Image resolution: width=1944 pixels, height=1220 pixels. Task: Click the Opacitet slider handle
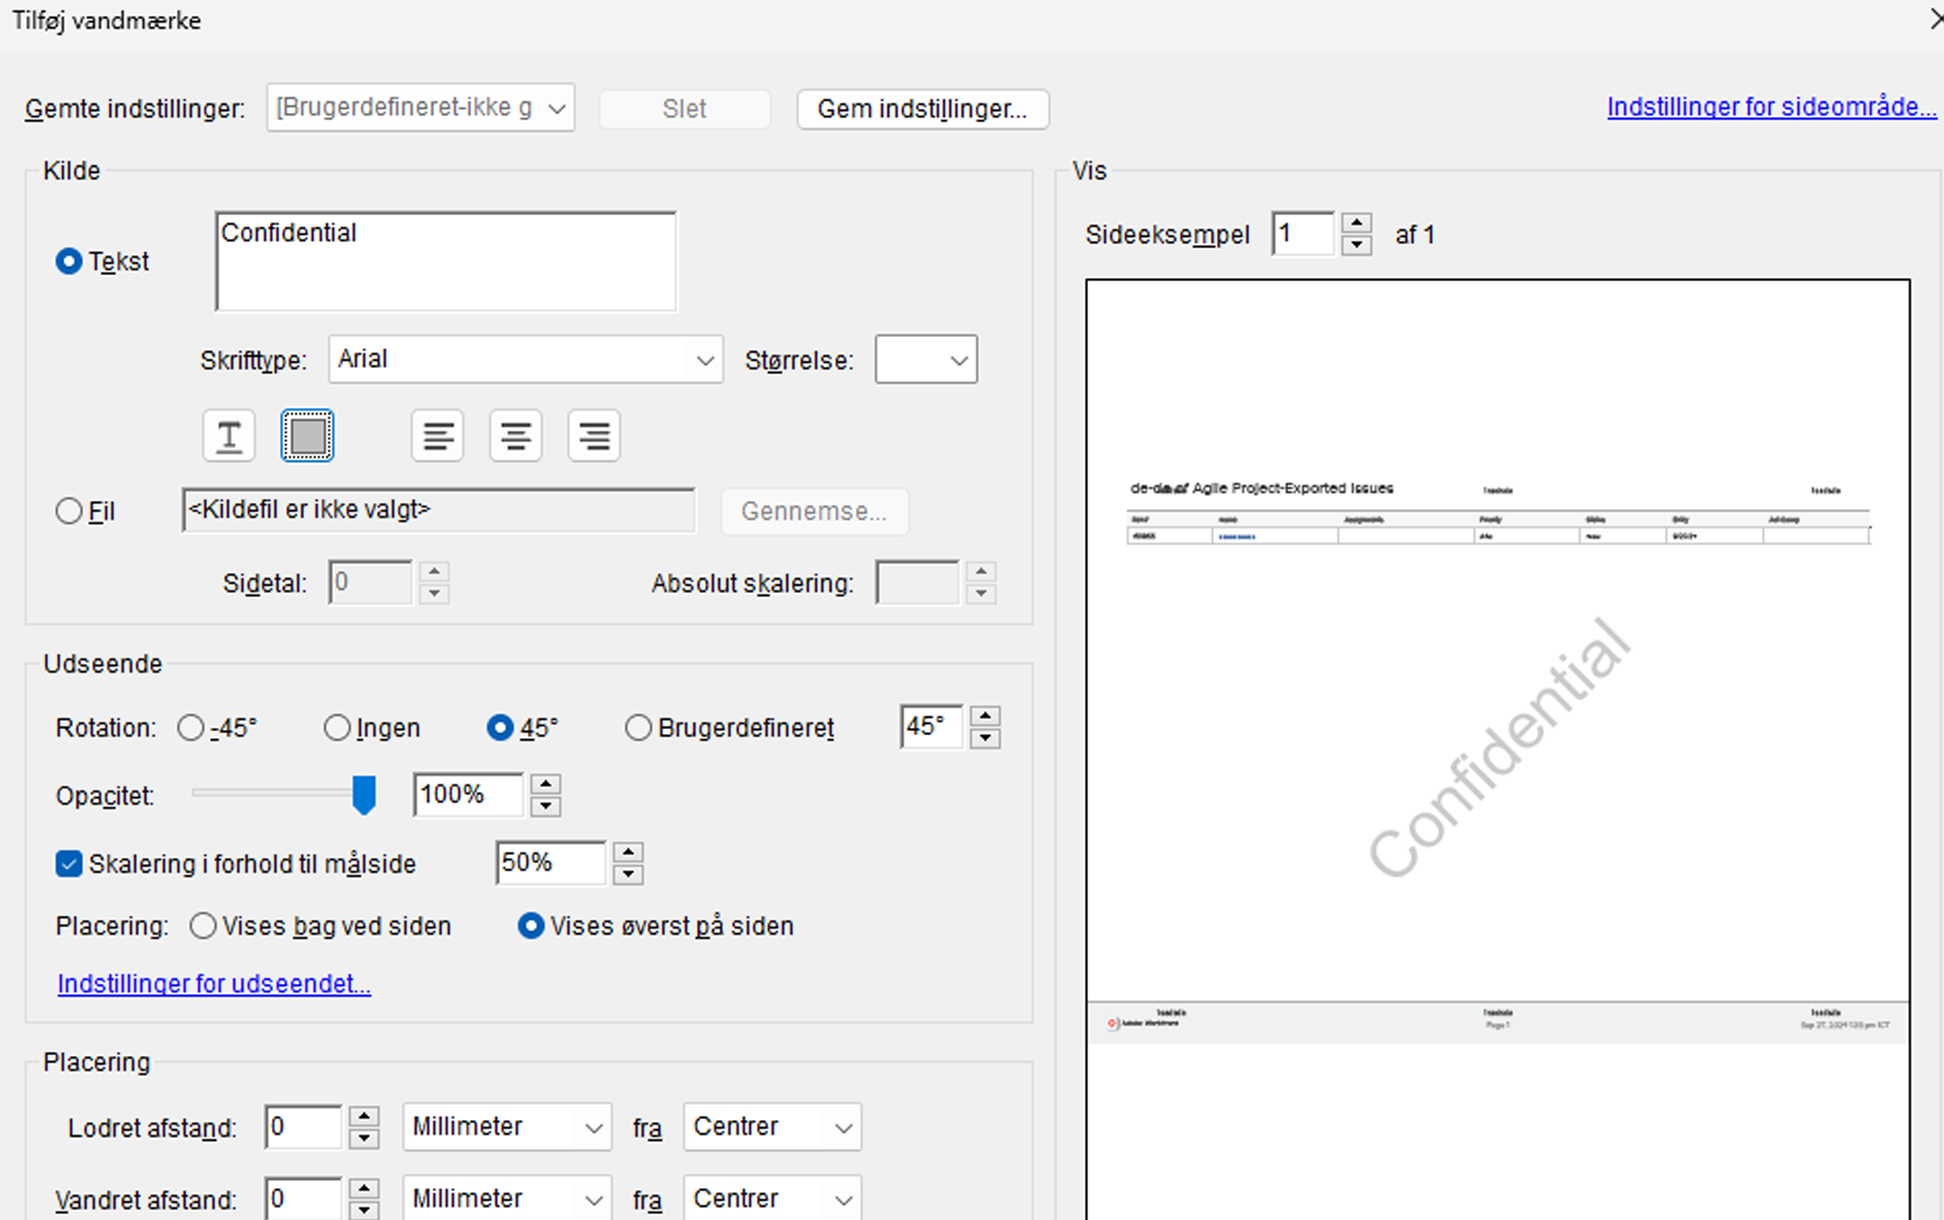point(364,795)
